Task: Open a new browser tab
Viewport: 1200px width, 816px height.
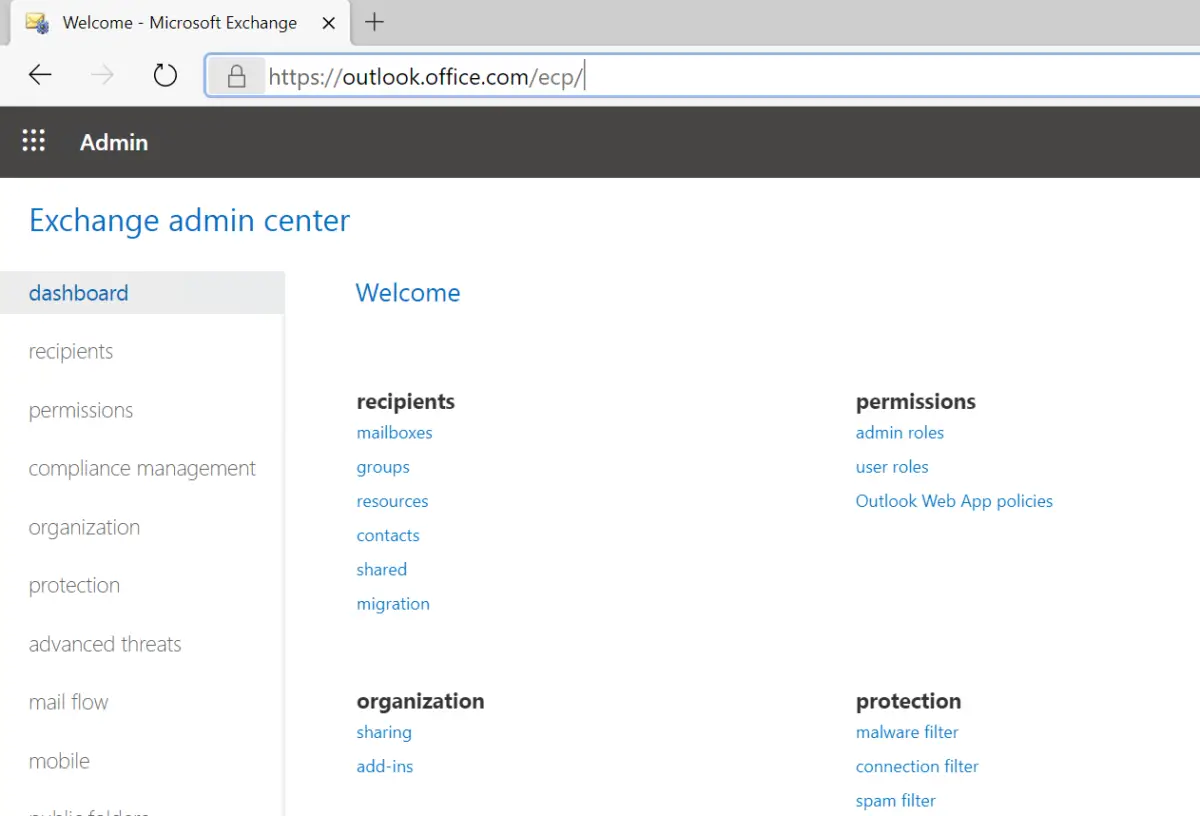Action: coord(374,21)
